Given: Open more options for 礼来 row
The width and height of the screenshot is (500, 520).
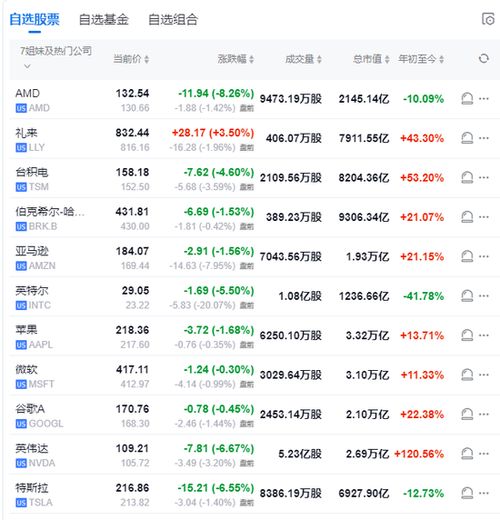Looking at the screenshot, I should pos(484,138).
